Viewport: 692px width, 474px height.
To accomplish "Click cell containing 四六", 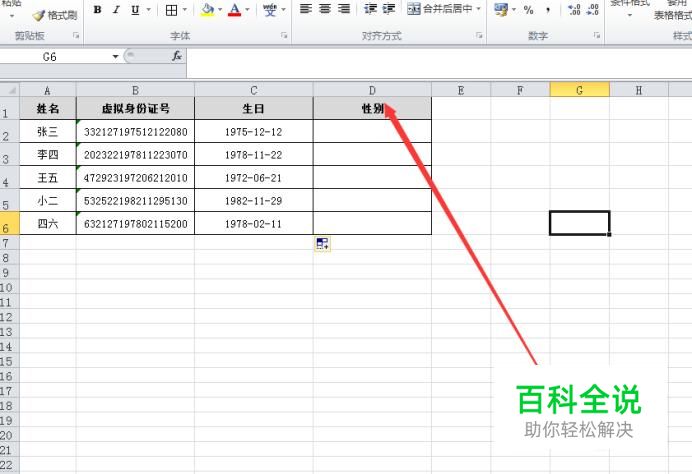I will (x=48, y=223).
